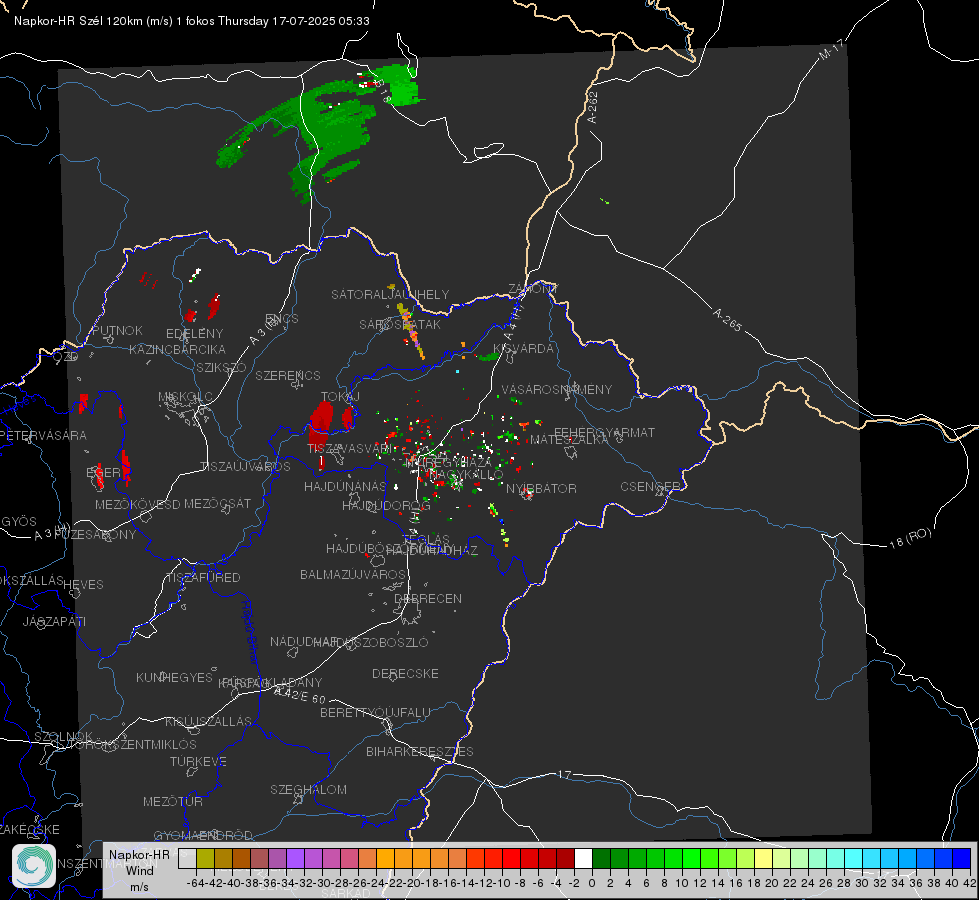Click the BERETTYÓÚJFALU city label

[x=375, y=712]
